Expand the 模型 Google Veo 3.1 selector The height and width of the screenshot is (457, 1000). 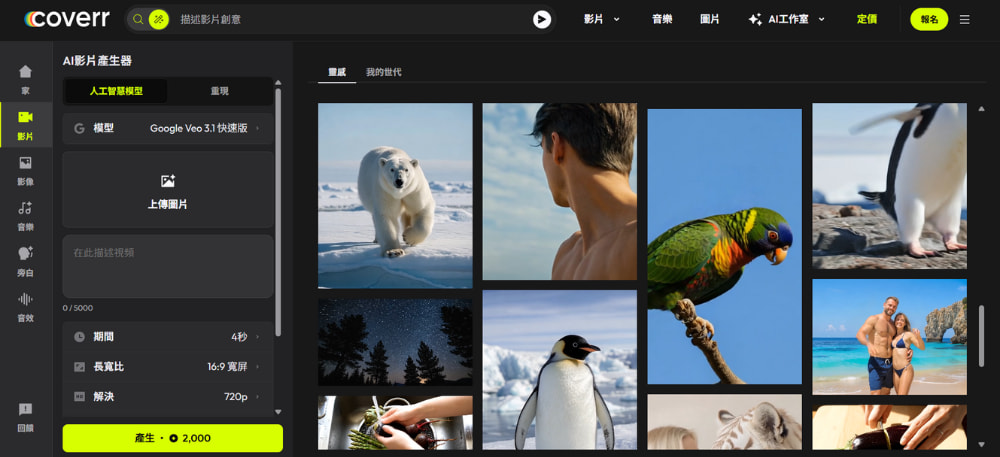click(168, 128)
